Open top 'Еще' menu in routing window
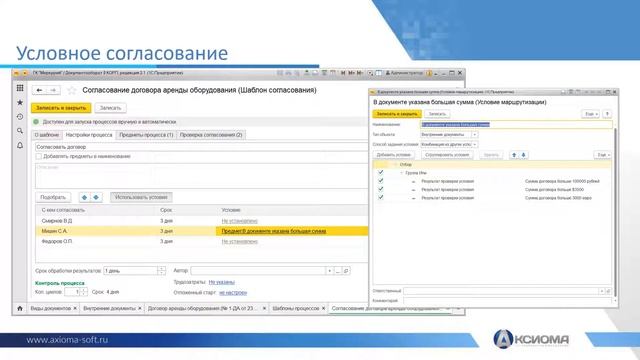Image resolution: width=640 pixels, height=360 pixels. click(x=591, y=114)
